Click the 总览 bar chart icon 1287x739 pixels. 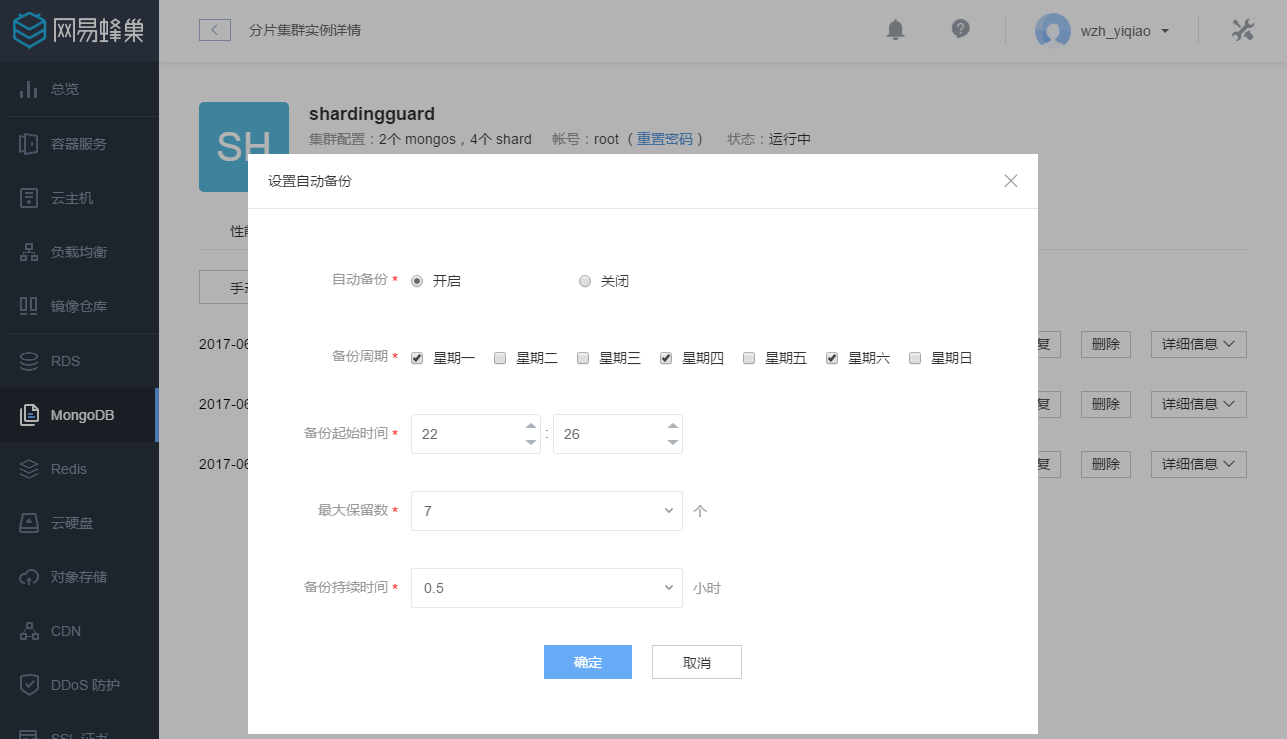click(30, 89)
